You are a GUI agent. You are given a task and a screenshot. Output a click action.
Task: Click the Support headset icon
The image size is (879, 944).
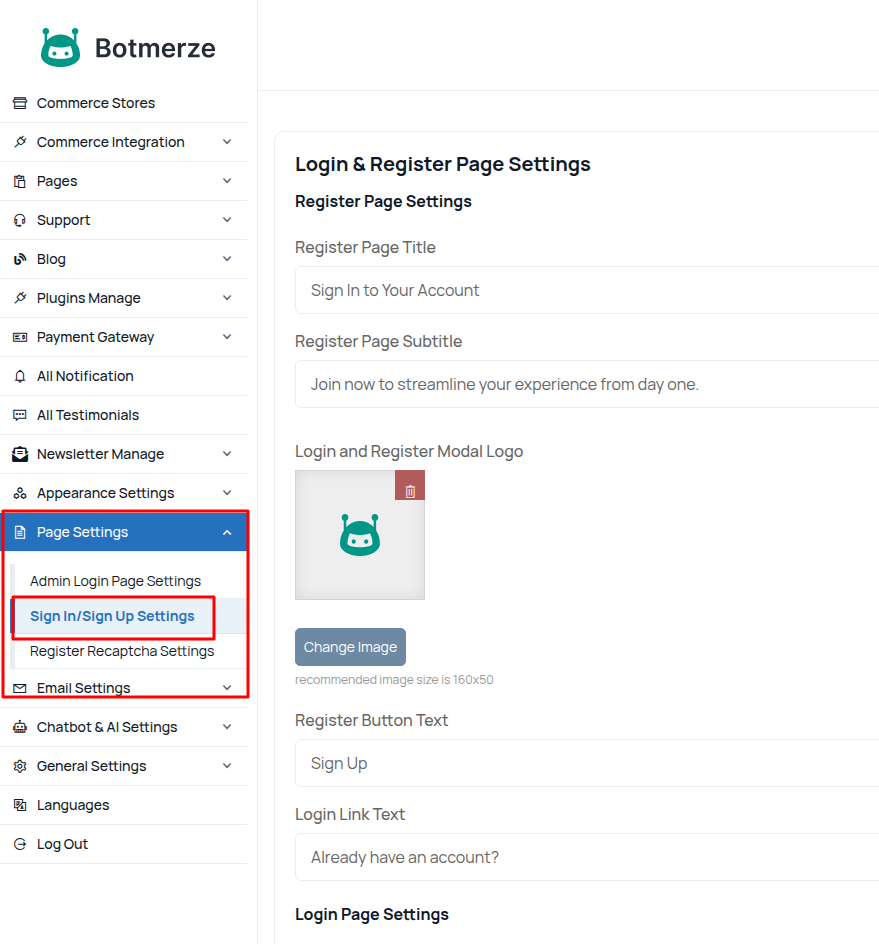[x=20, y=220]
